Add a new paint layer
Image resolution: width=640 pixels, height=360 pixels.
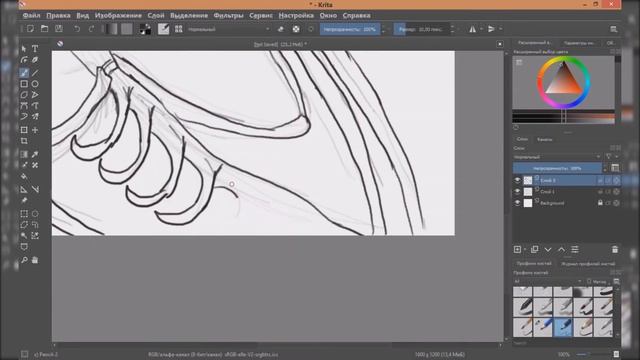(x=518, y=249)
